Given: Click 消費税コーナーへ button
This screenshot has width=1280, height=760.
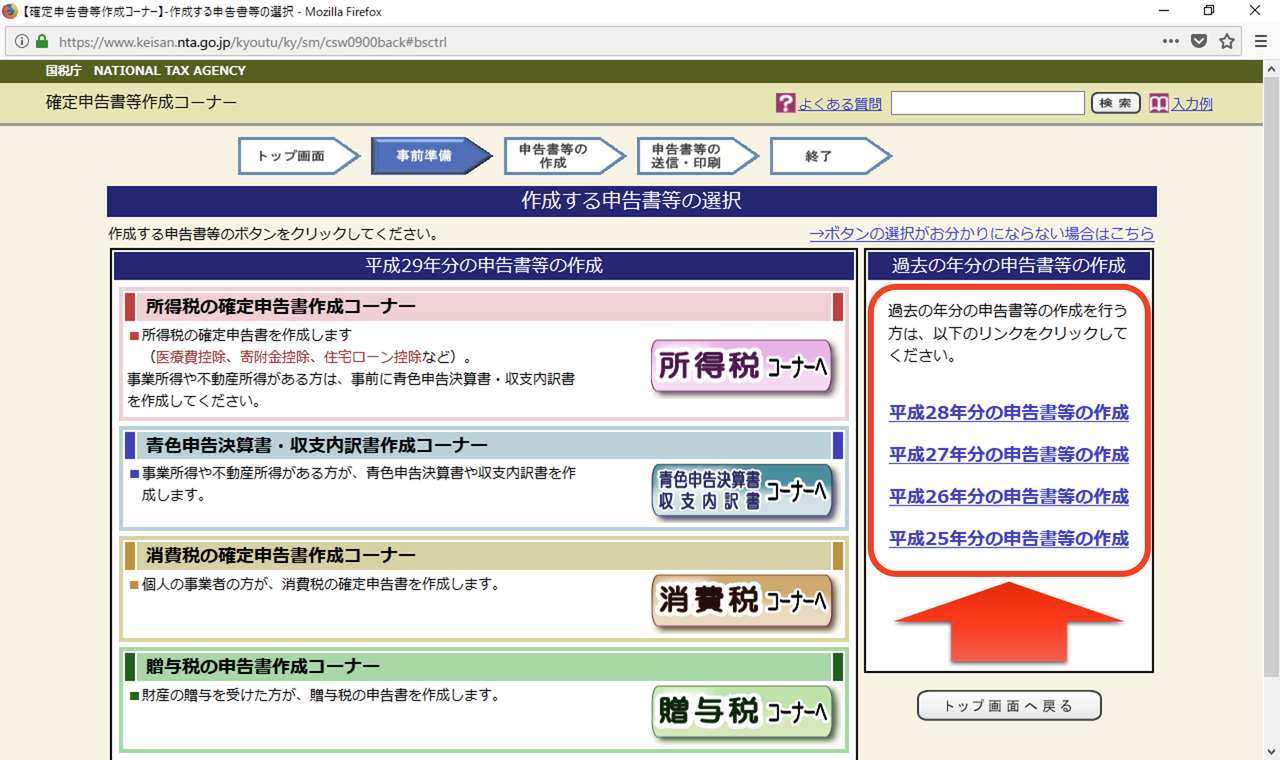Looking at the screenshot, I should [742, 601].
